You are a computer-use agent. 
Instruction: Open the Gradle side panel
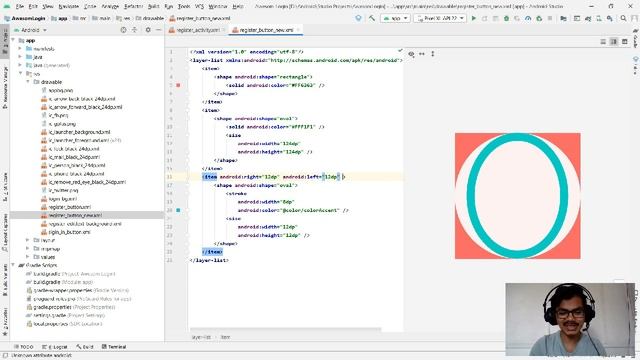636,38
